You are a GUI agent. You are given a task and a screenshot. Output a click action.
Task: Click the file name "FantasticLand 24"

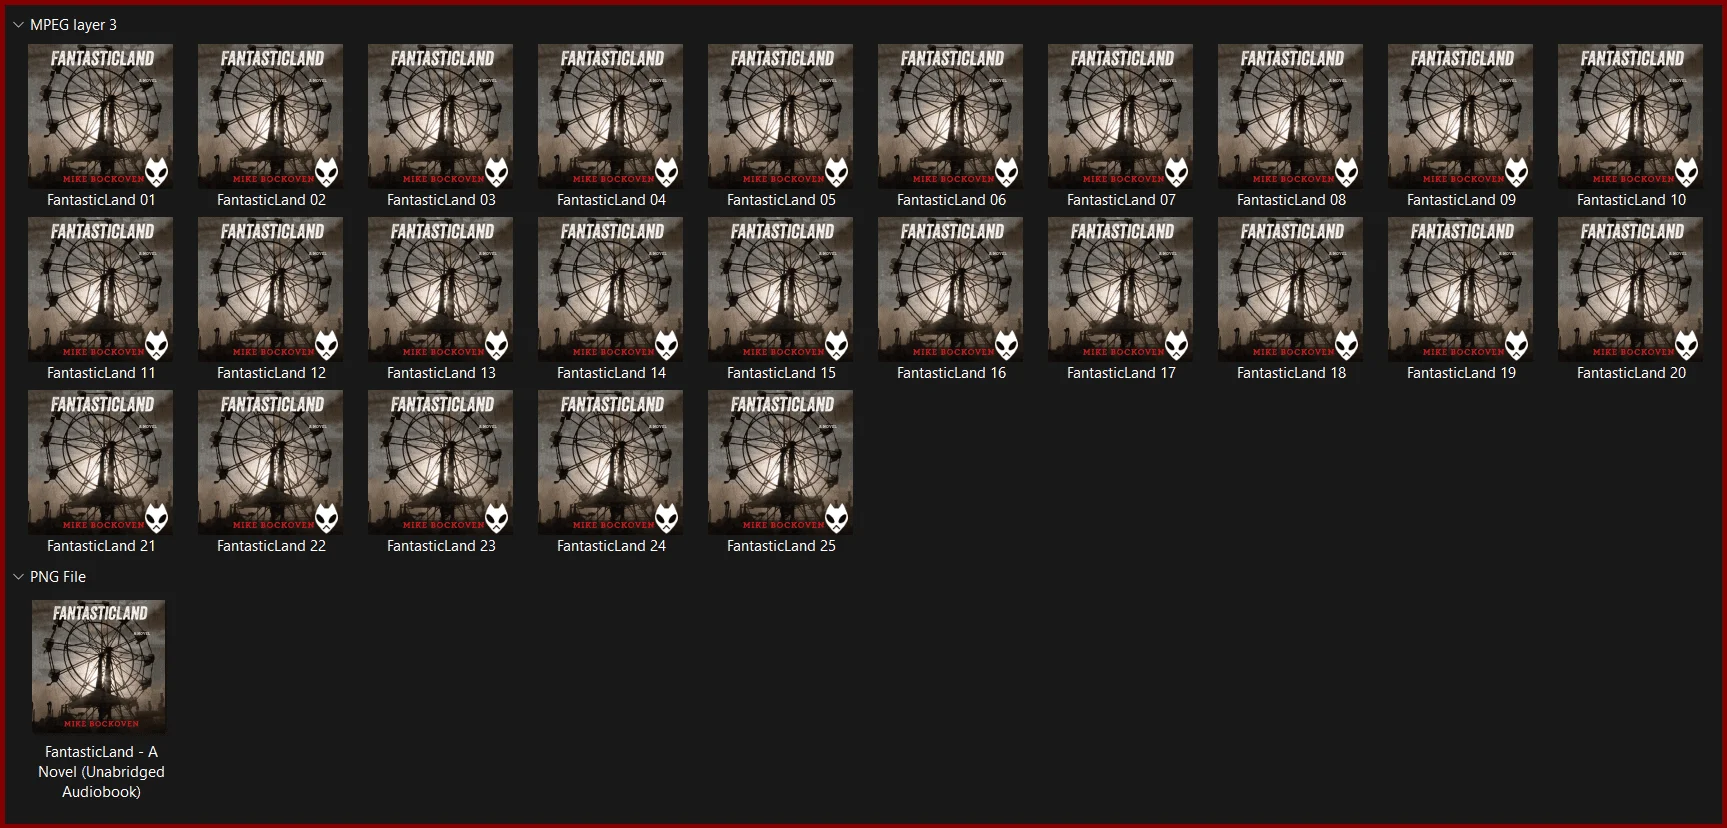611,546
